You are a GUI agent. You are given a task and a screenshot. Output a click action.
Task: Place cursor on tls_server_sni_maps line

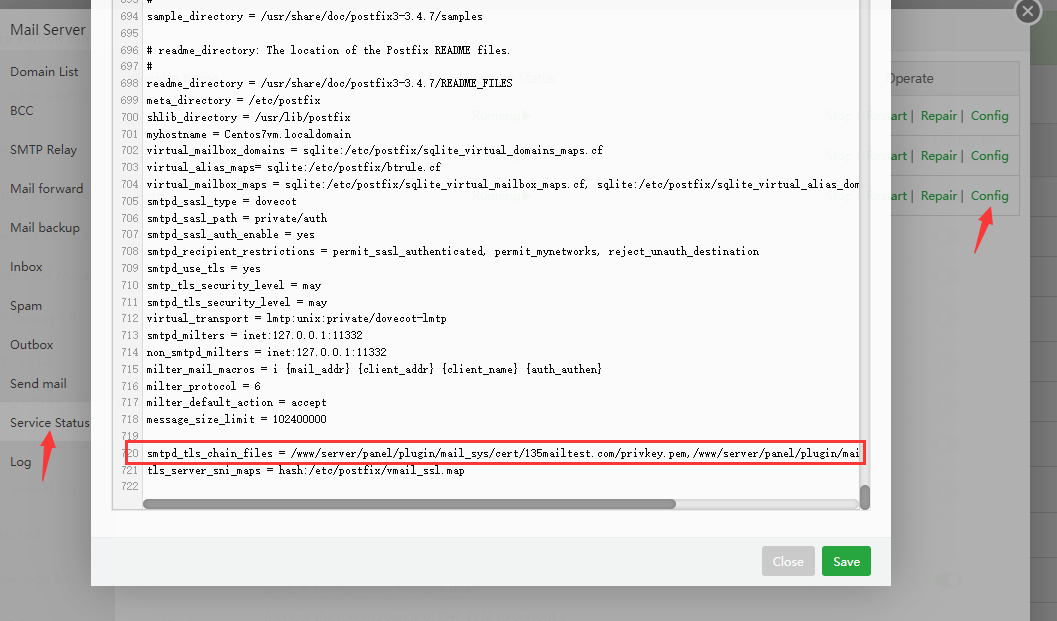(305, 470)
